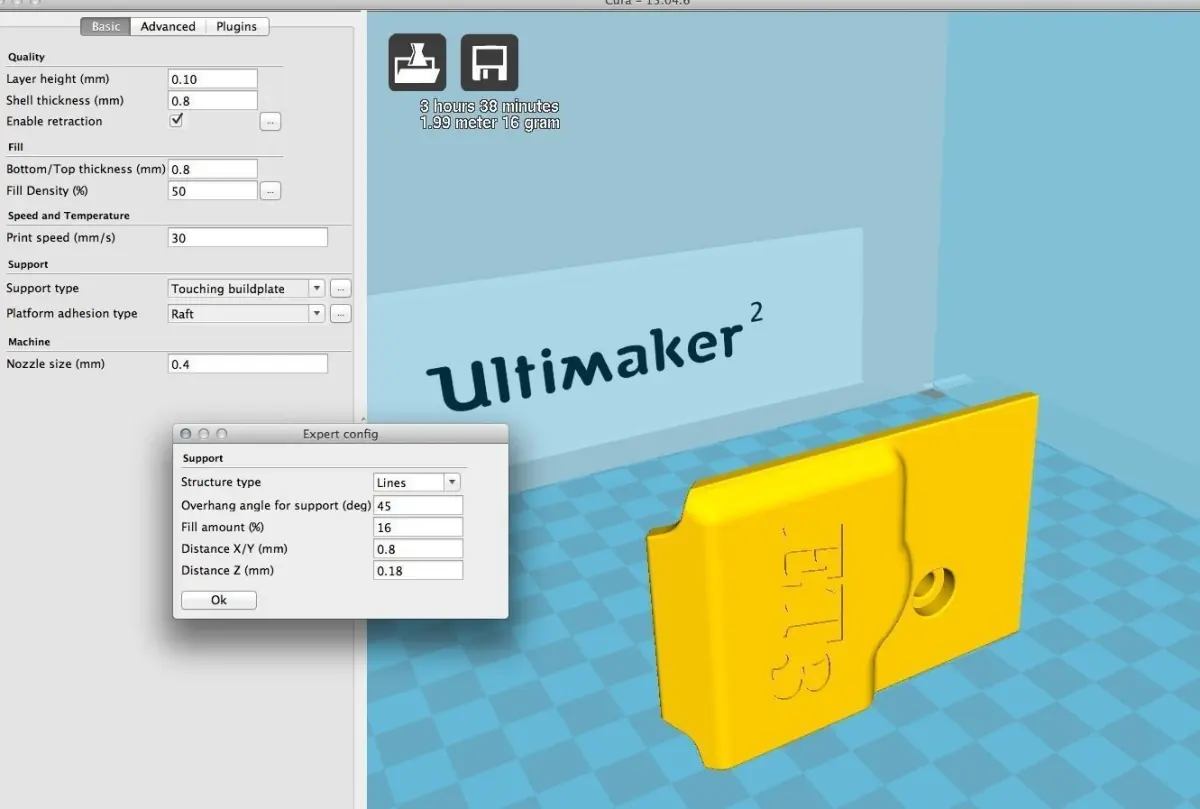Select the Overhang angle for support field
The image size is (1200, 809).
point(418,505)
